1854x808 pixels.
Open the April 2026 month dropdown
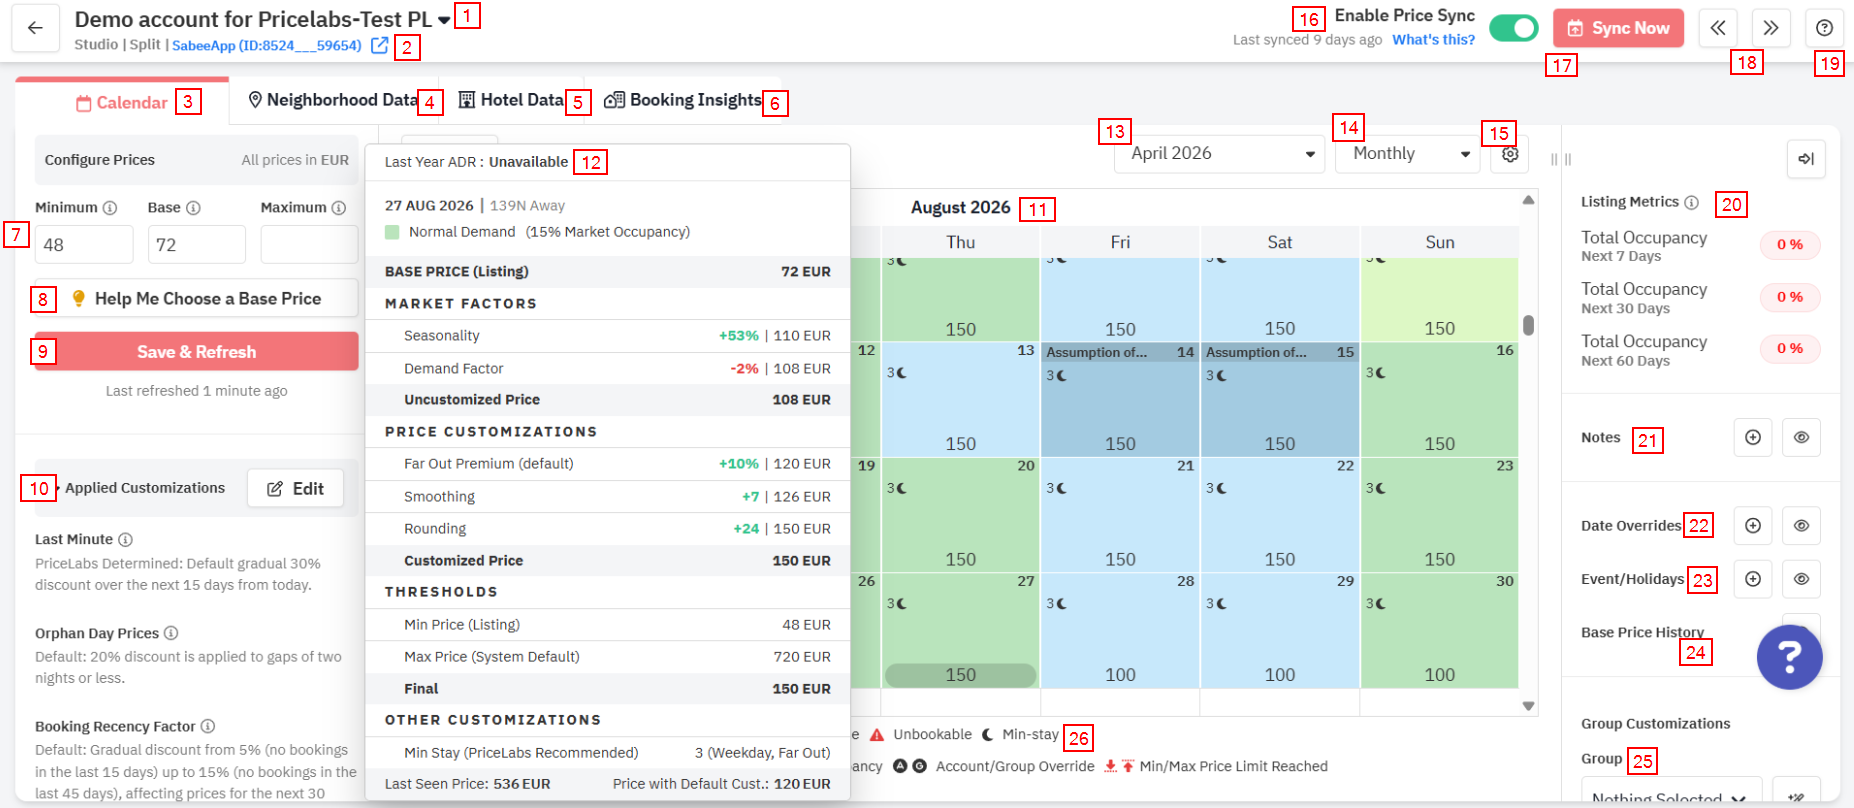tap(1219, 154)
